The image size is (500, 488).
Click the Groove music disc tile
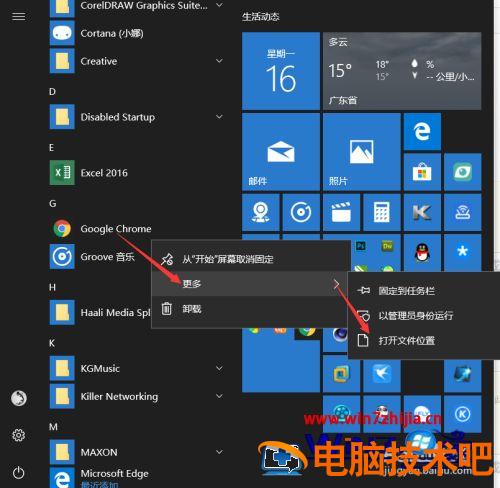pos(301,212)
